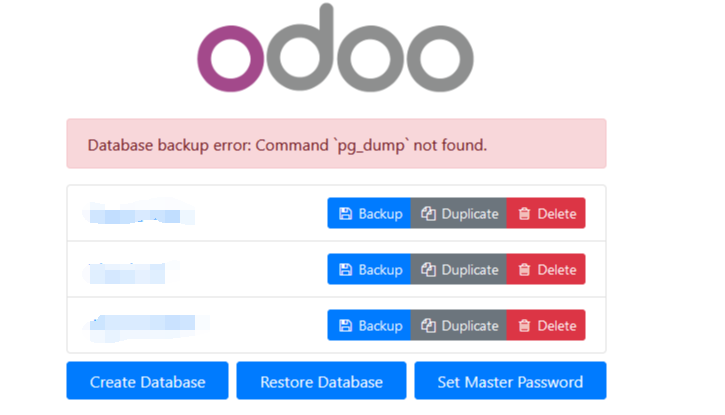This screenshot has height=415, width=725.
Task: Click the Set Master Password button
Action: [510, 381]
